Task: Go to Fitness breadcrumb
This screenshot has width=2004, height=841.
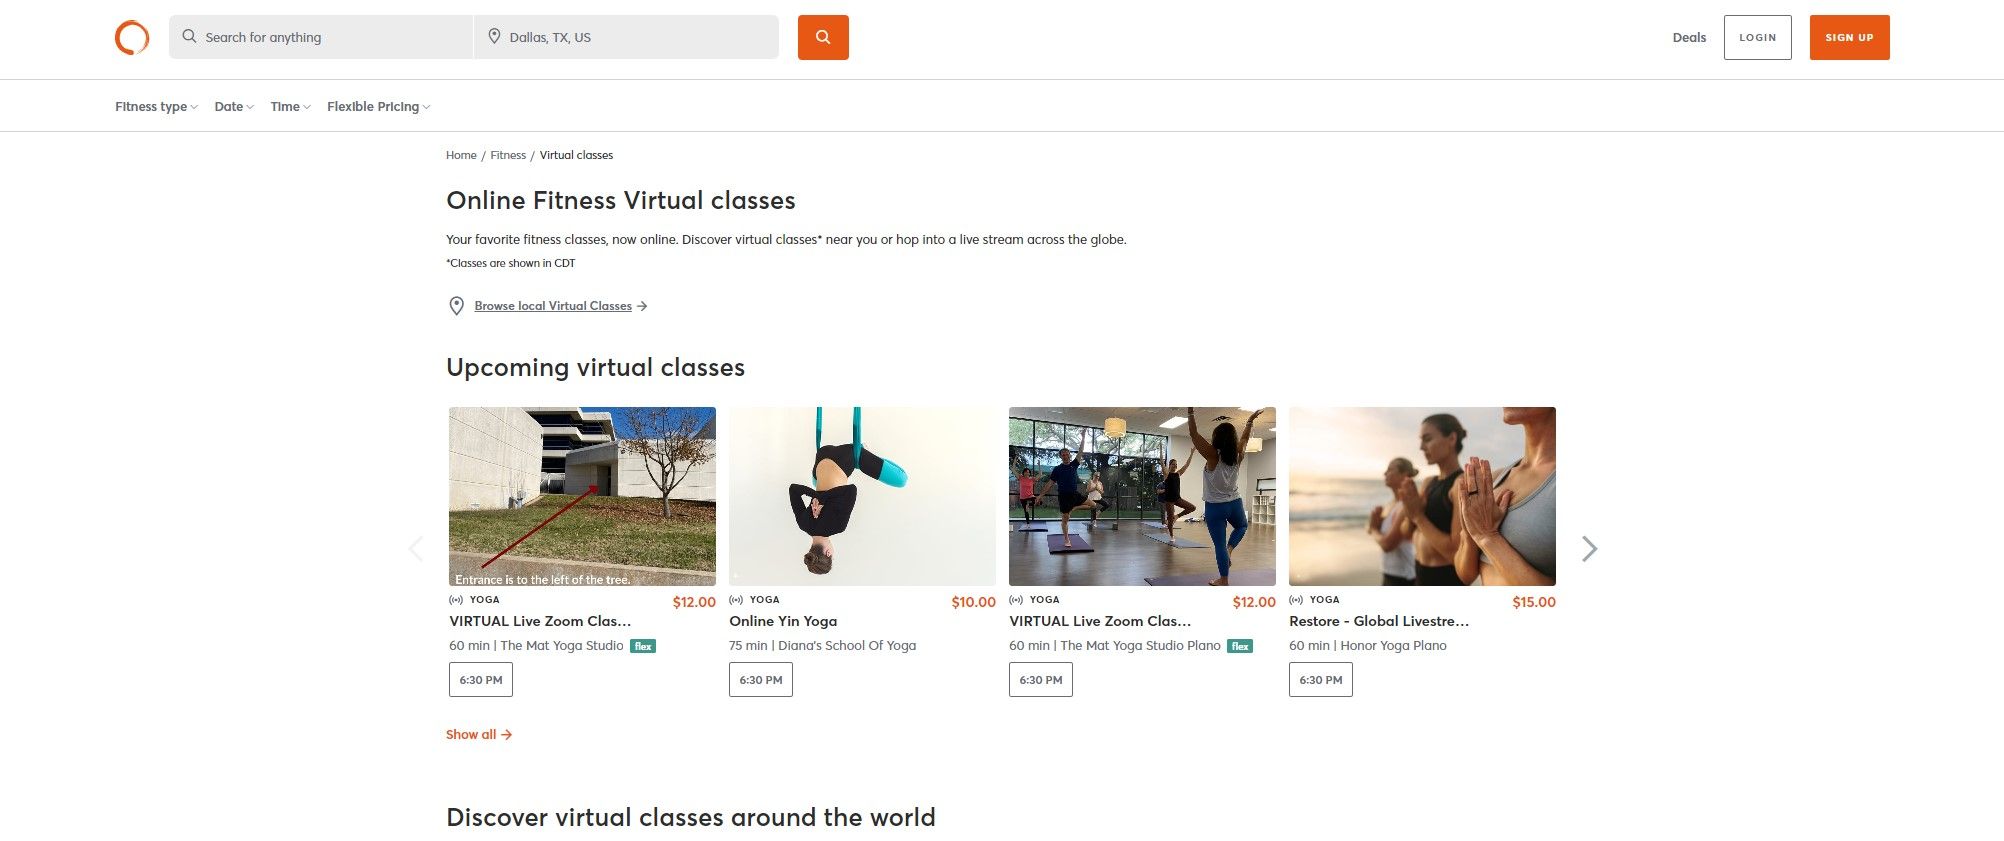Action: point(508,155)
